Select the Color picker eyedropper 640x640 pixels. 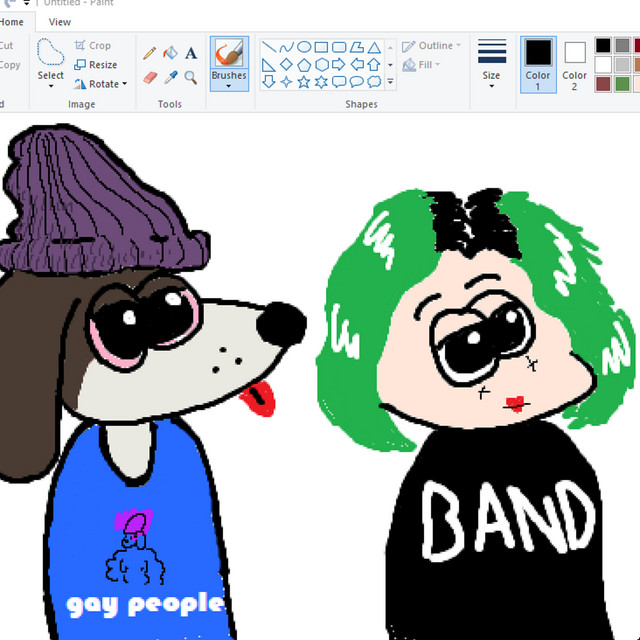coord(170,77)
